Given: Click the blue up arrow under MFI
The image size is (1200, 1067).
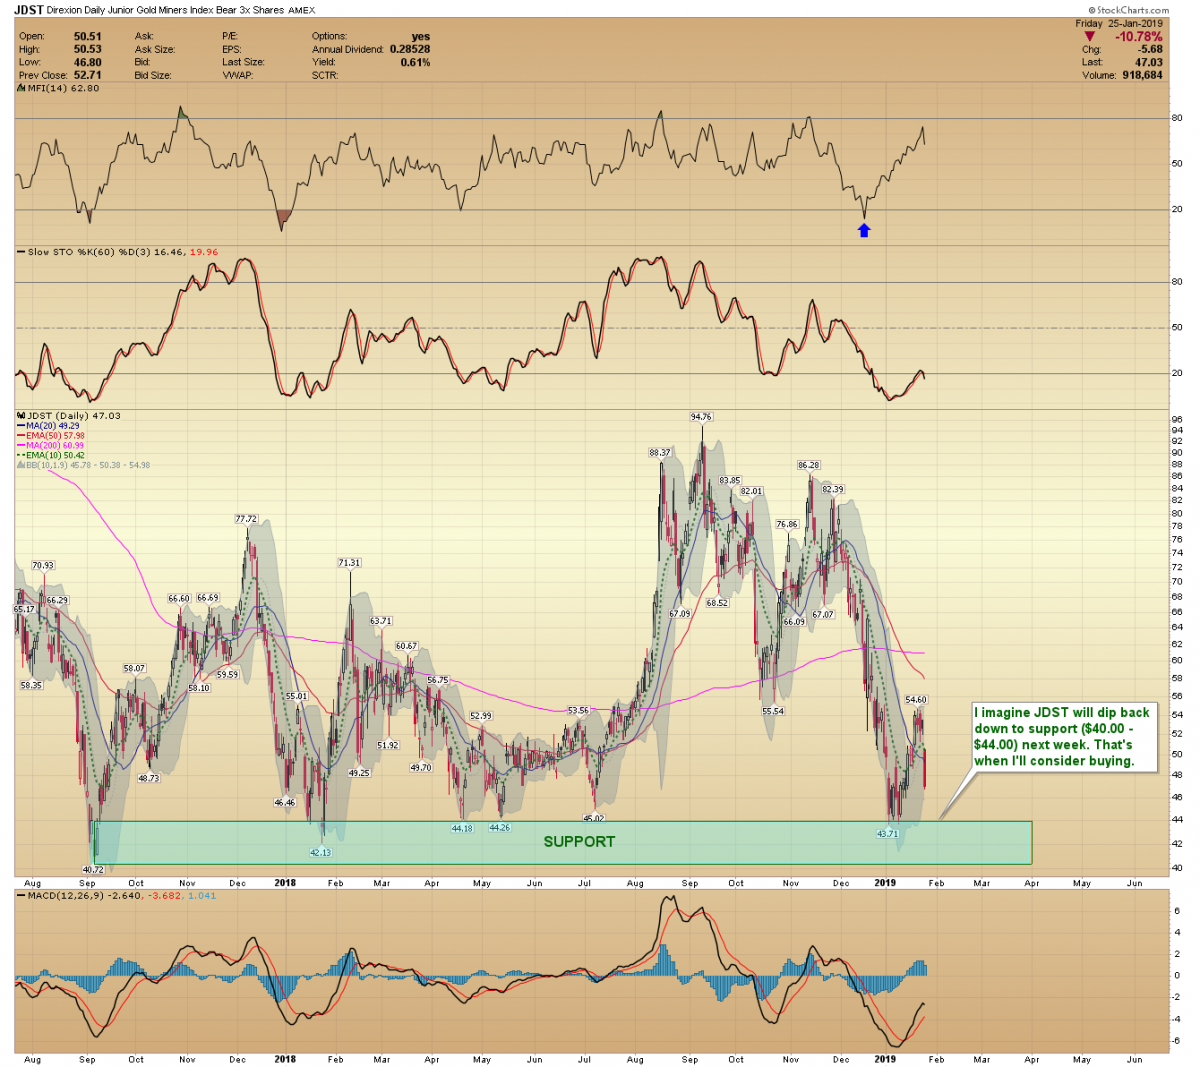Looking at the screenshot, I should pyautogui.click(x=864, y=231).
